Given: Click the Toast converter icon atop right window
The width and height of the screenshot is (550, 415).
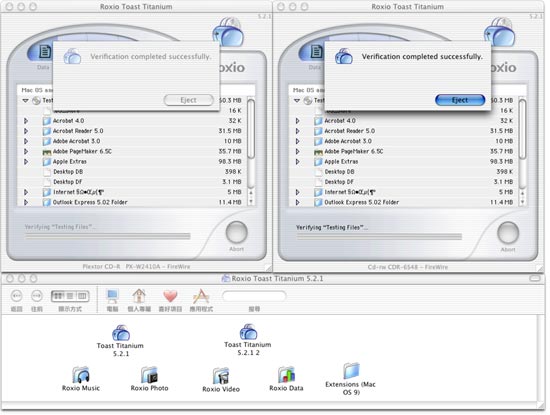Looking at the screenshot, I should [499, 32].
